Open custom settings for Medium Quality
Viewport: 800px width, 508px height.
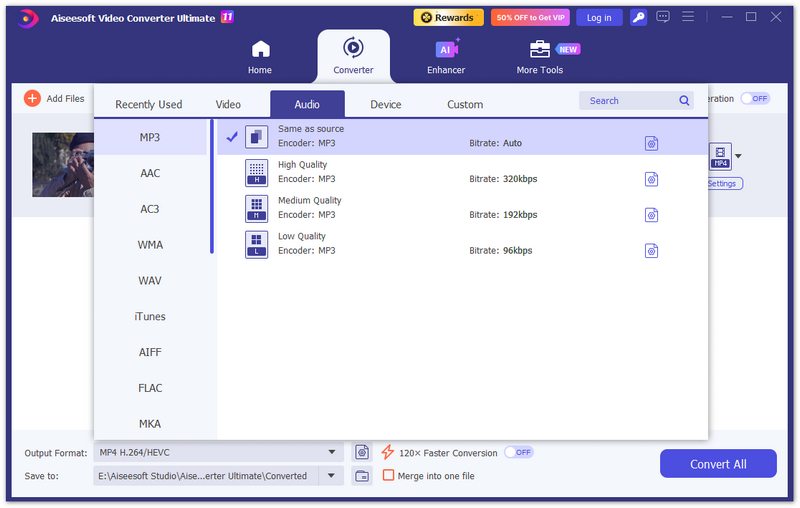coord(652,215)
